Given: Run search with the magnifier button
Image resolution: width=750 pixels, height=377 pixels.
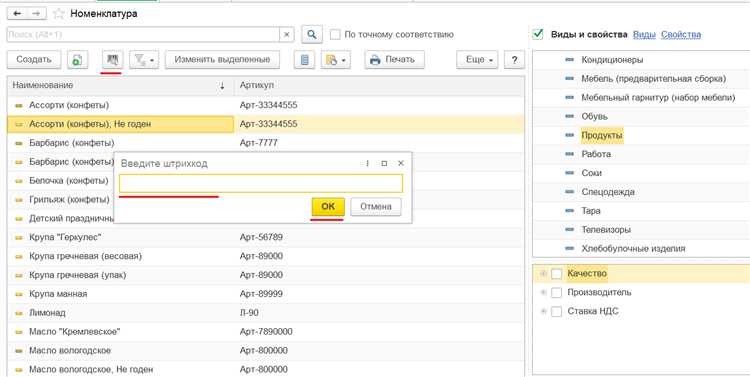Looking at the screenshot, I should [x=312, y=34].
